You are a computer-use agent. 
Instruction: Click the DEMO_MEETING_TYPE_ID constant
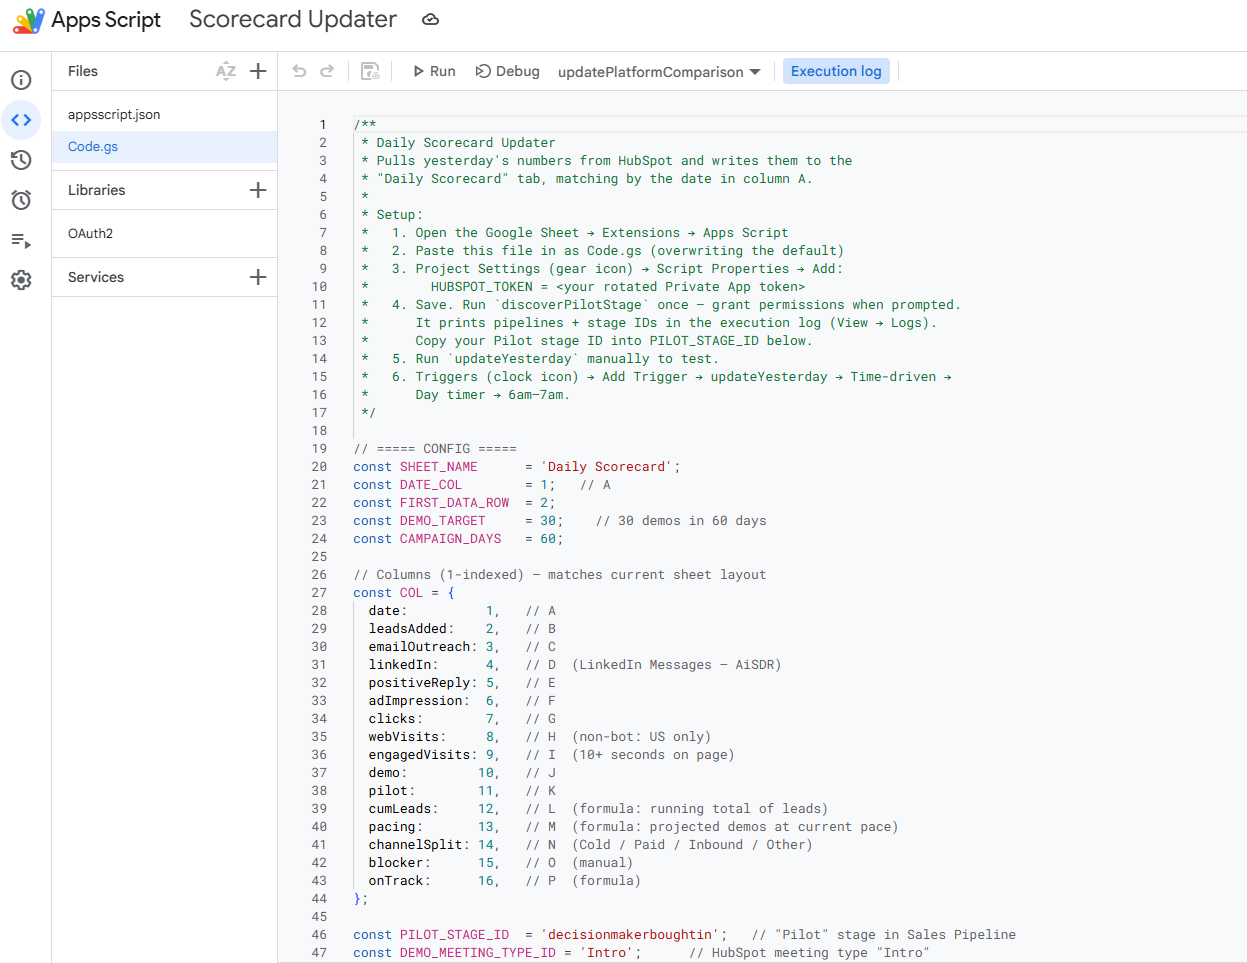click(x=478, y=953)
